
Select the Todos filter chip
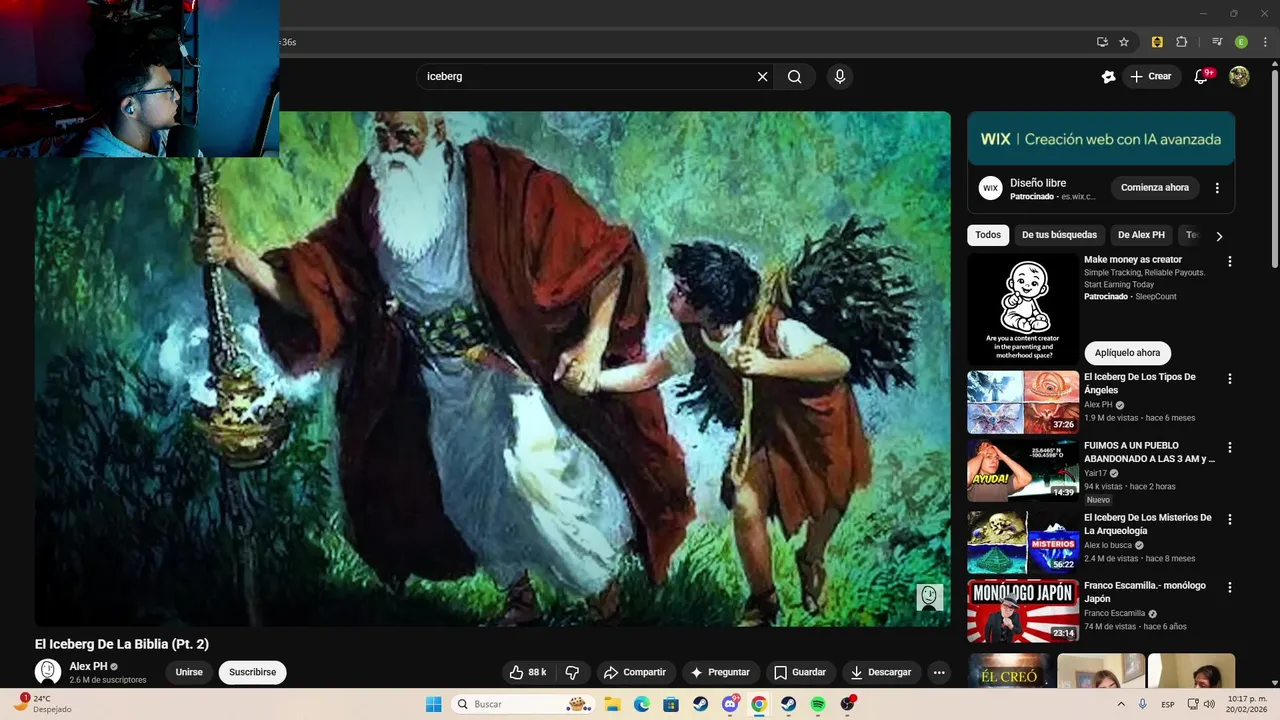988,235
